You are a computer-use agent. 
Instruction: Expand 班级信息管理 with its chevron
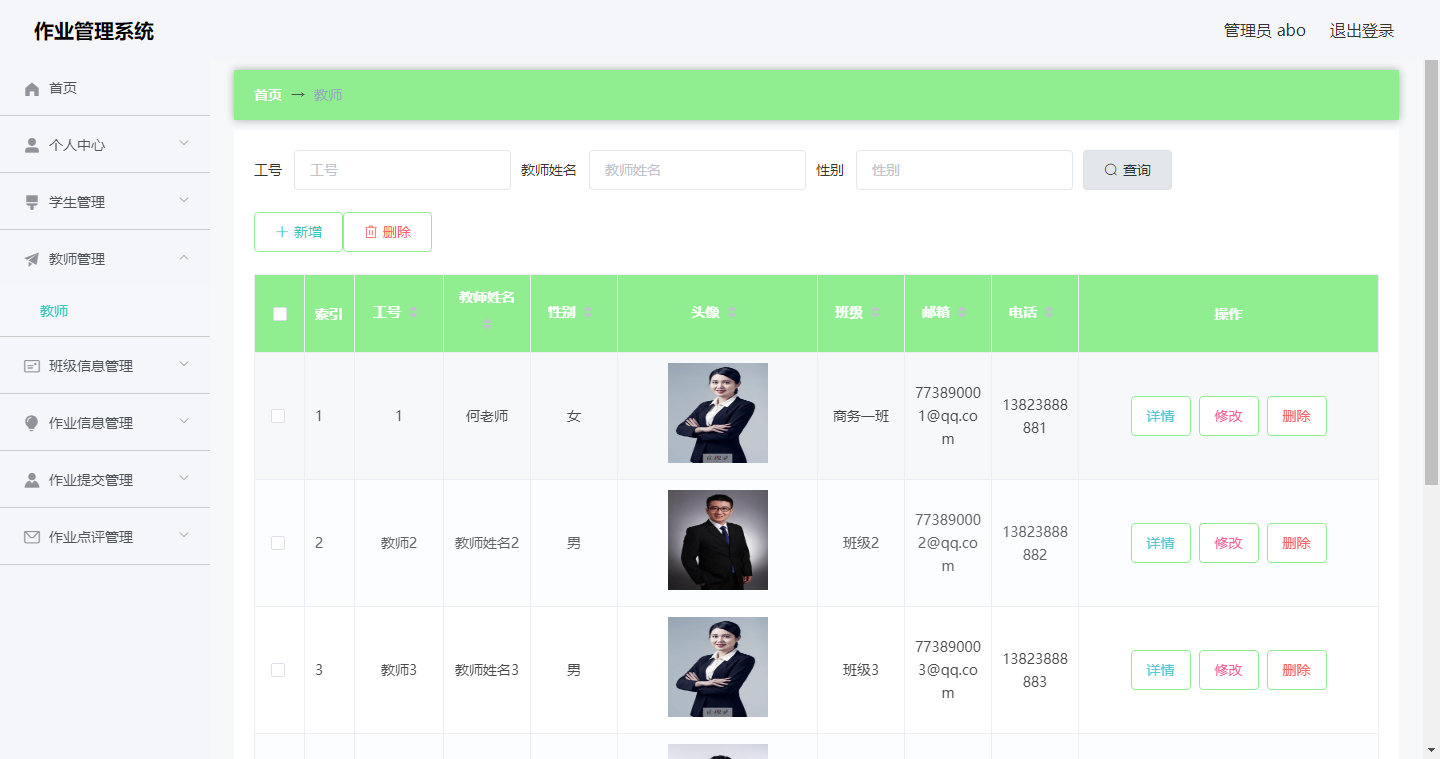(184, 365)
